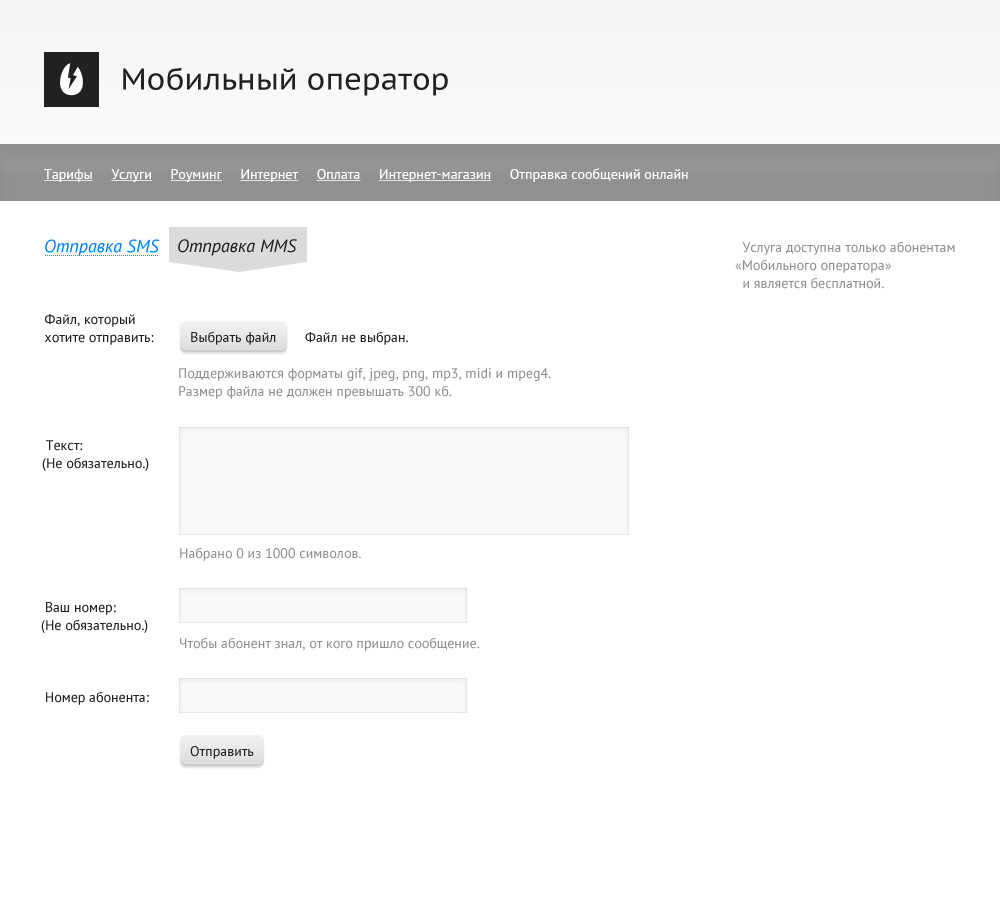
Task: Click the "Мобильный оператор" site title
Action: coord(284,80)
